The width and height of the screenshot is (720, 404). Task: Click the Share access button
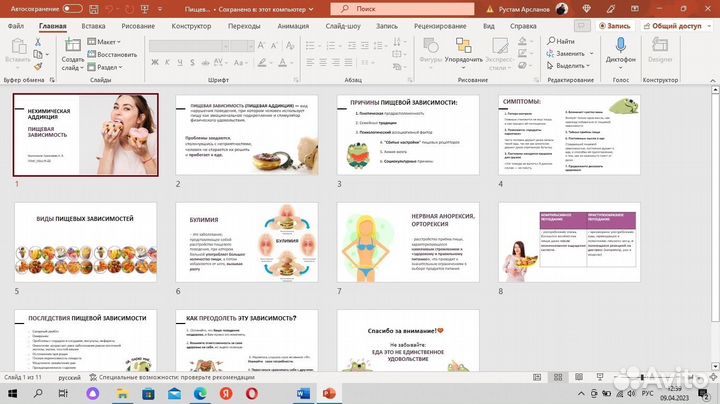[x=680, y=25]
